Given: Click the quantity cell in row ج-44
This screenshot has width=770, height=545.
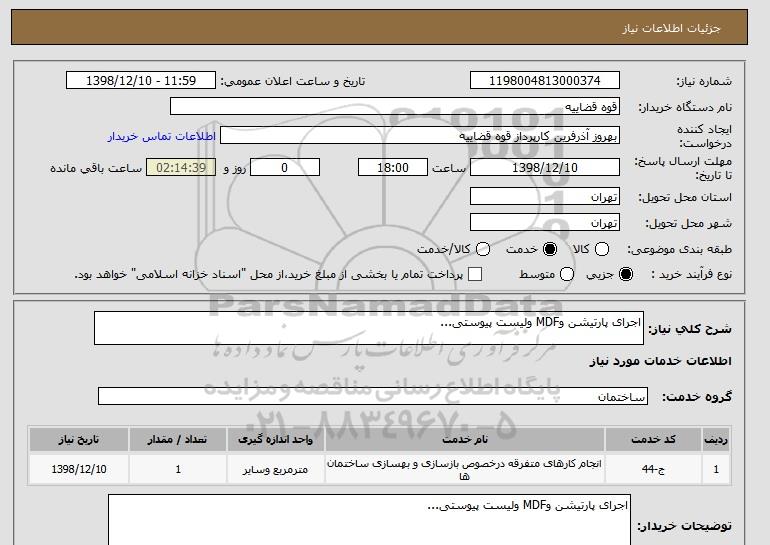Looking at the screenshot, I should 178,469.
